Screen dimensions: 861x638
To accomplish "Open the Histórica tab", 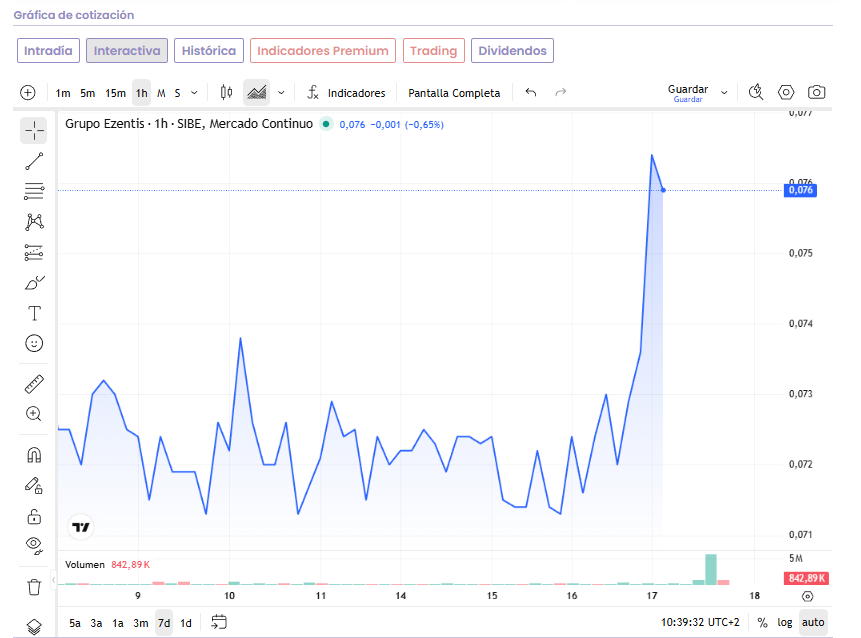I will (209, 51).
